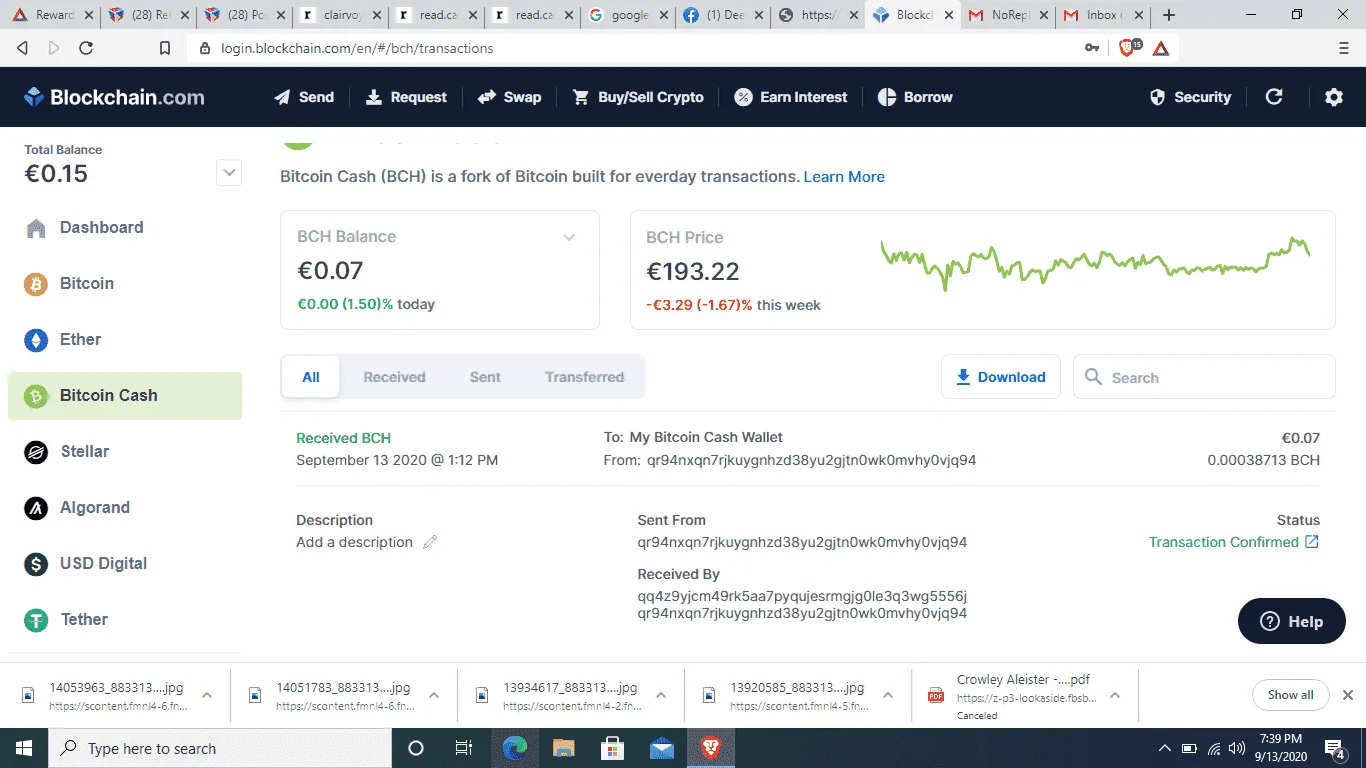Select Tether in sidebar
Image resolution: width=1366 pixels, height=768 pixels.
pos(124,619)
